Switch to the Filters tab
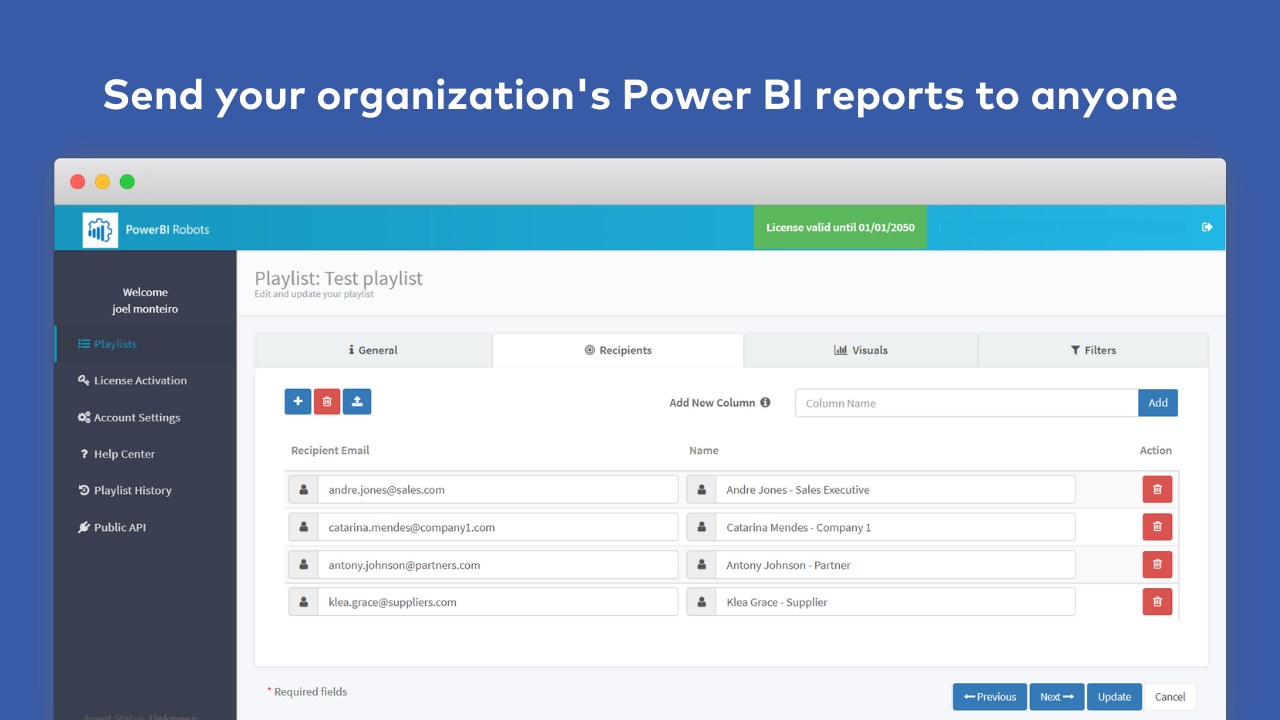 coord(1093,350)
